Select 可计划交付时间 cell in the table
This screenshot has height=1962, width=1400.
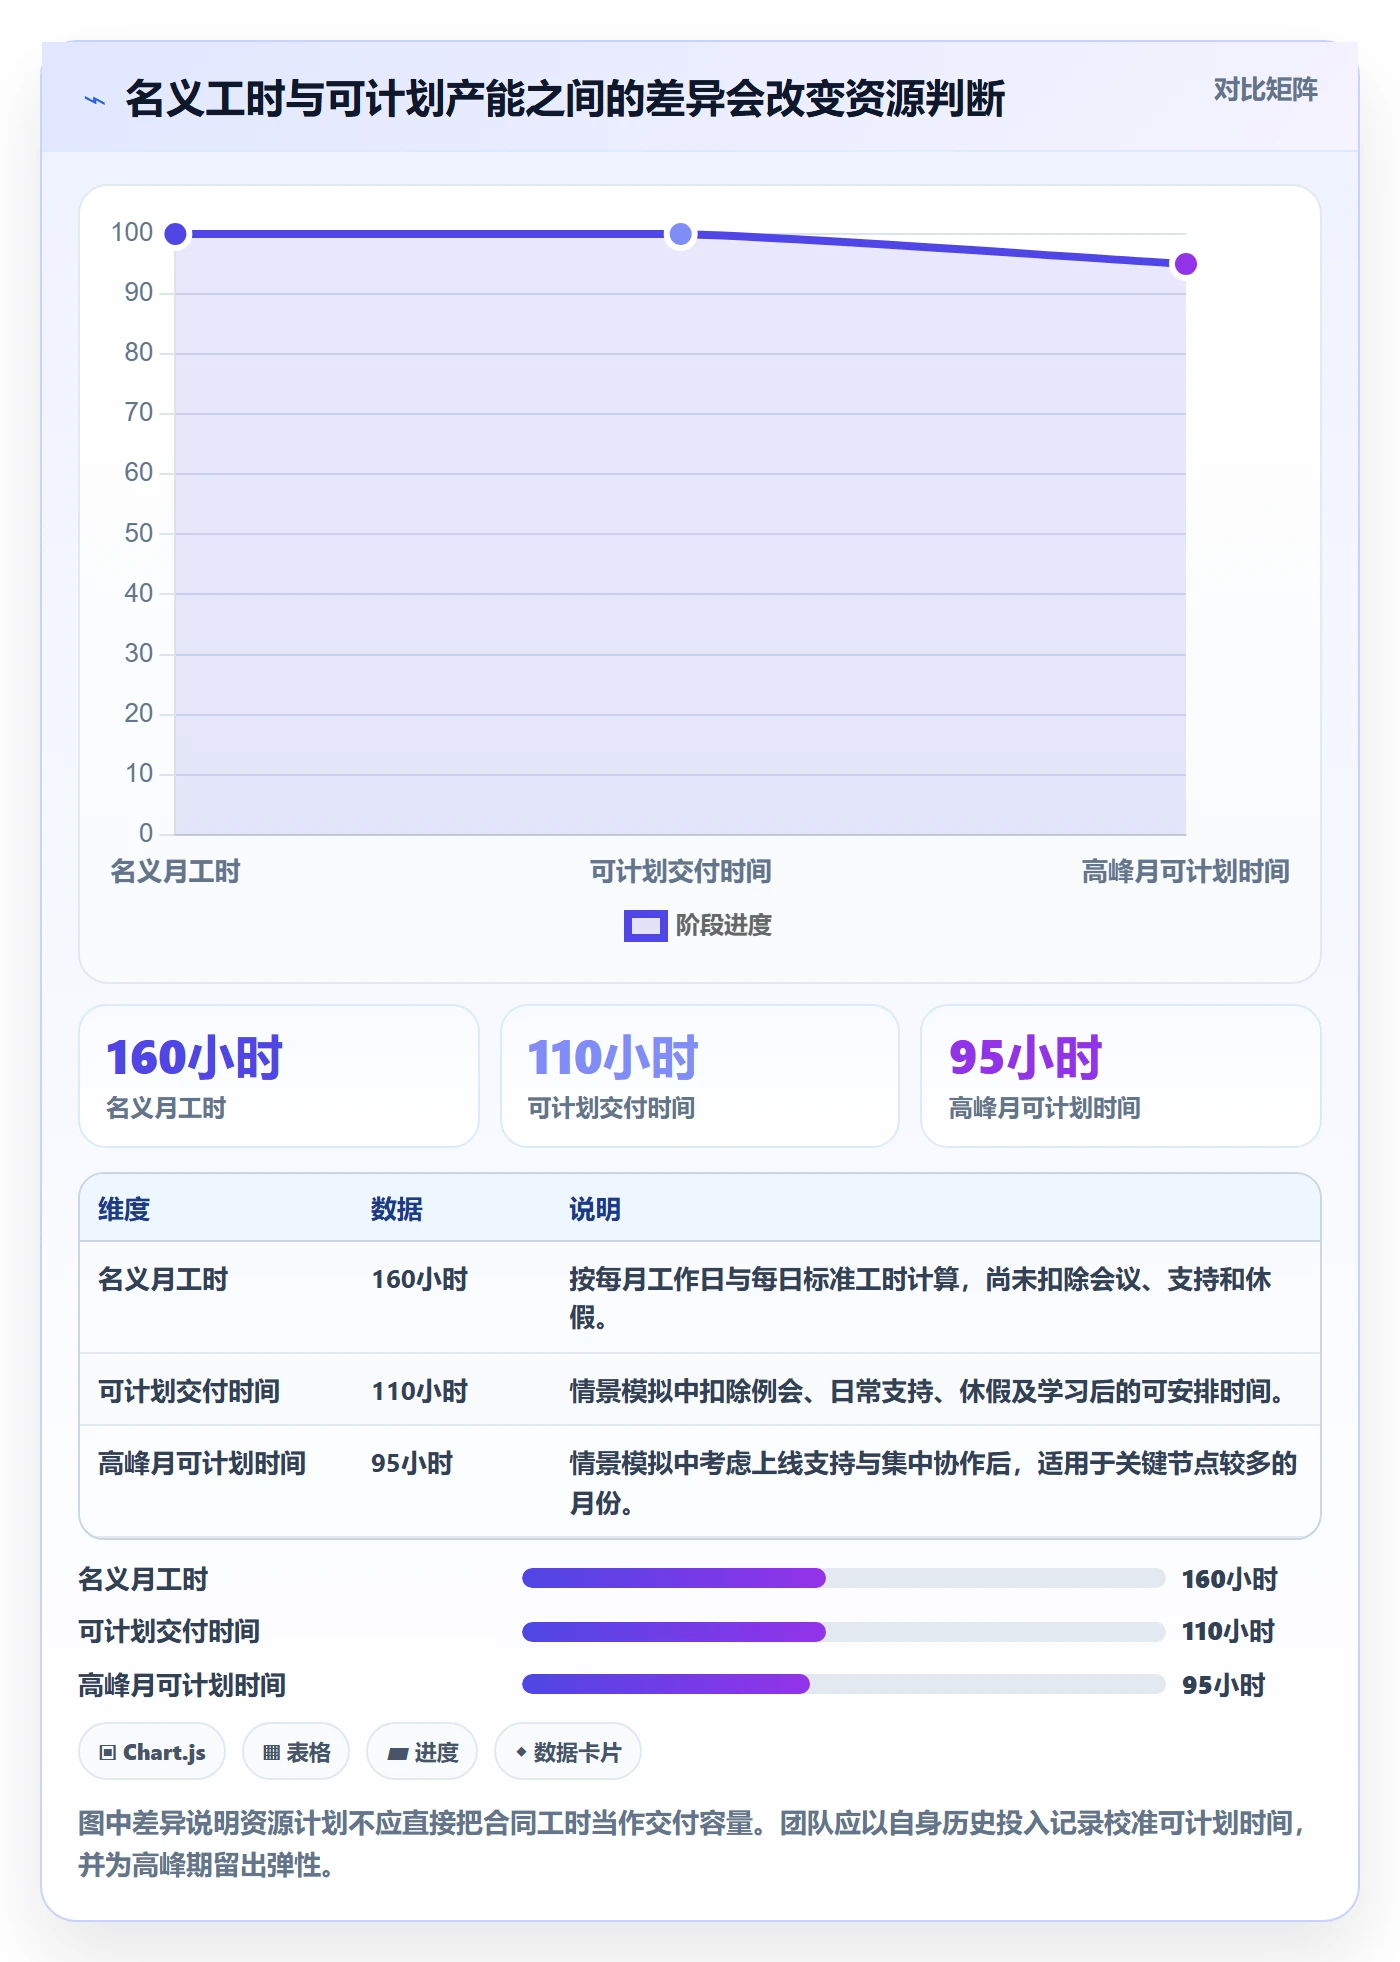189,1391
